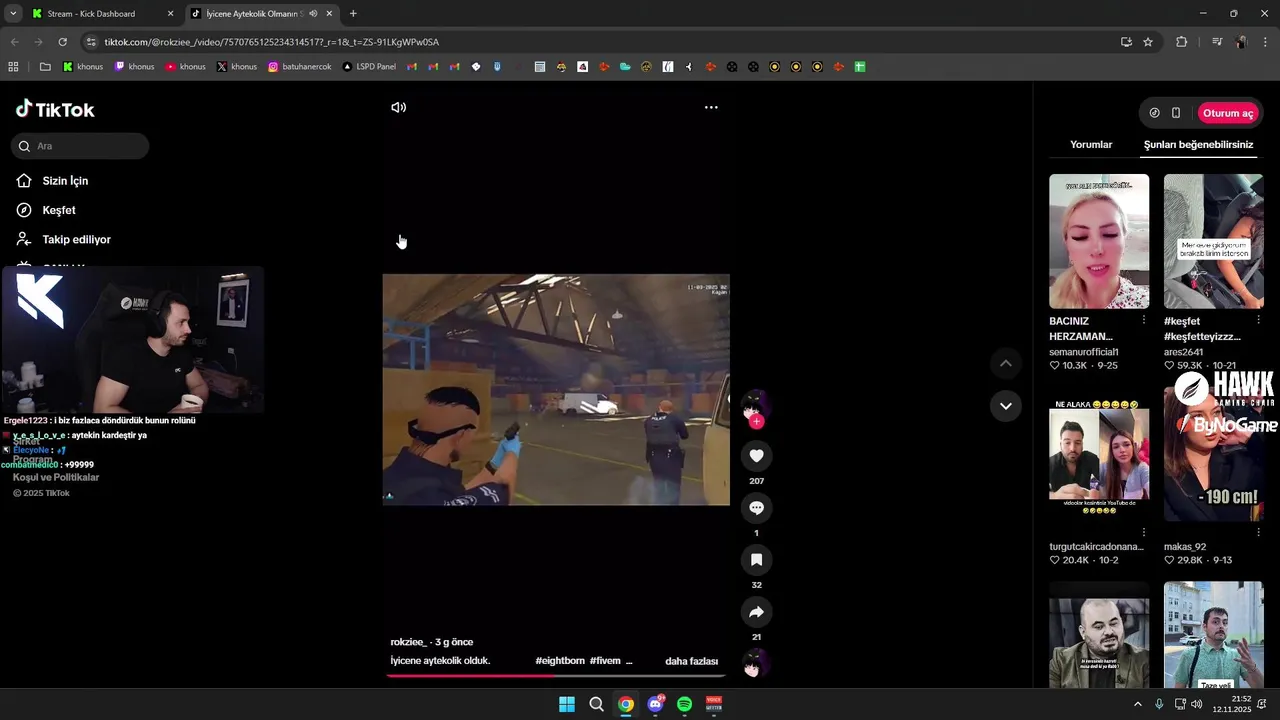Open the tab search dropdown

(13, 14)
